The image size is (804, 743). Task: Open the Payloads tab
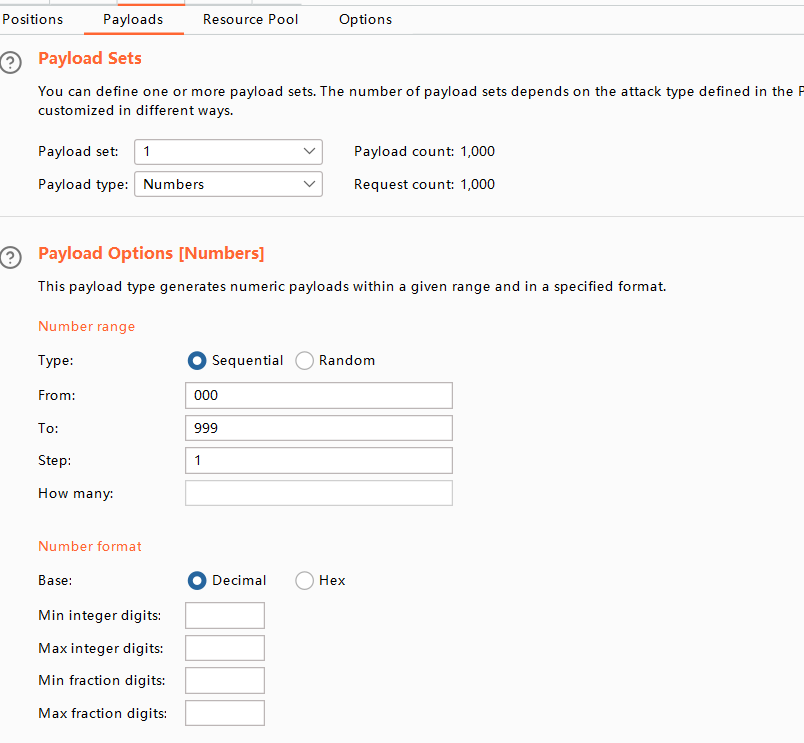coord(133,20)
